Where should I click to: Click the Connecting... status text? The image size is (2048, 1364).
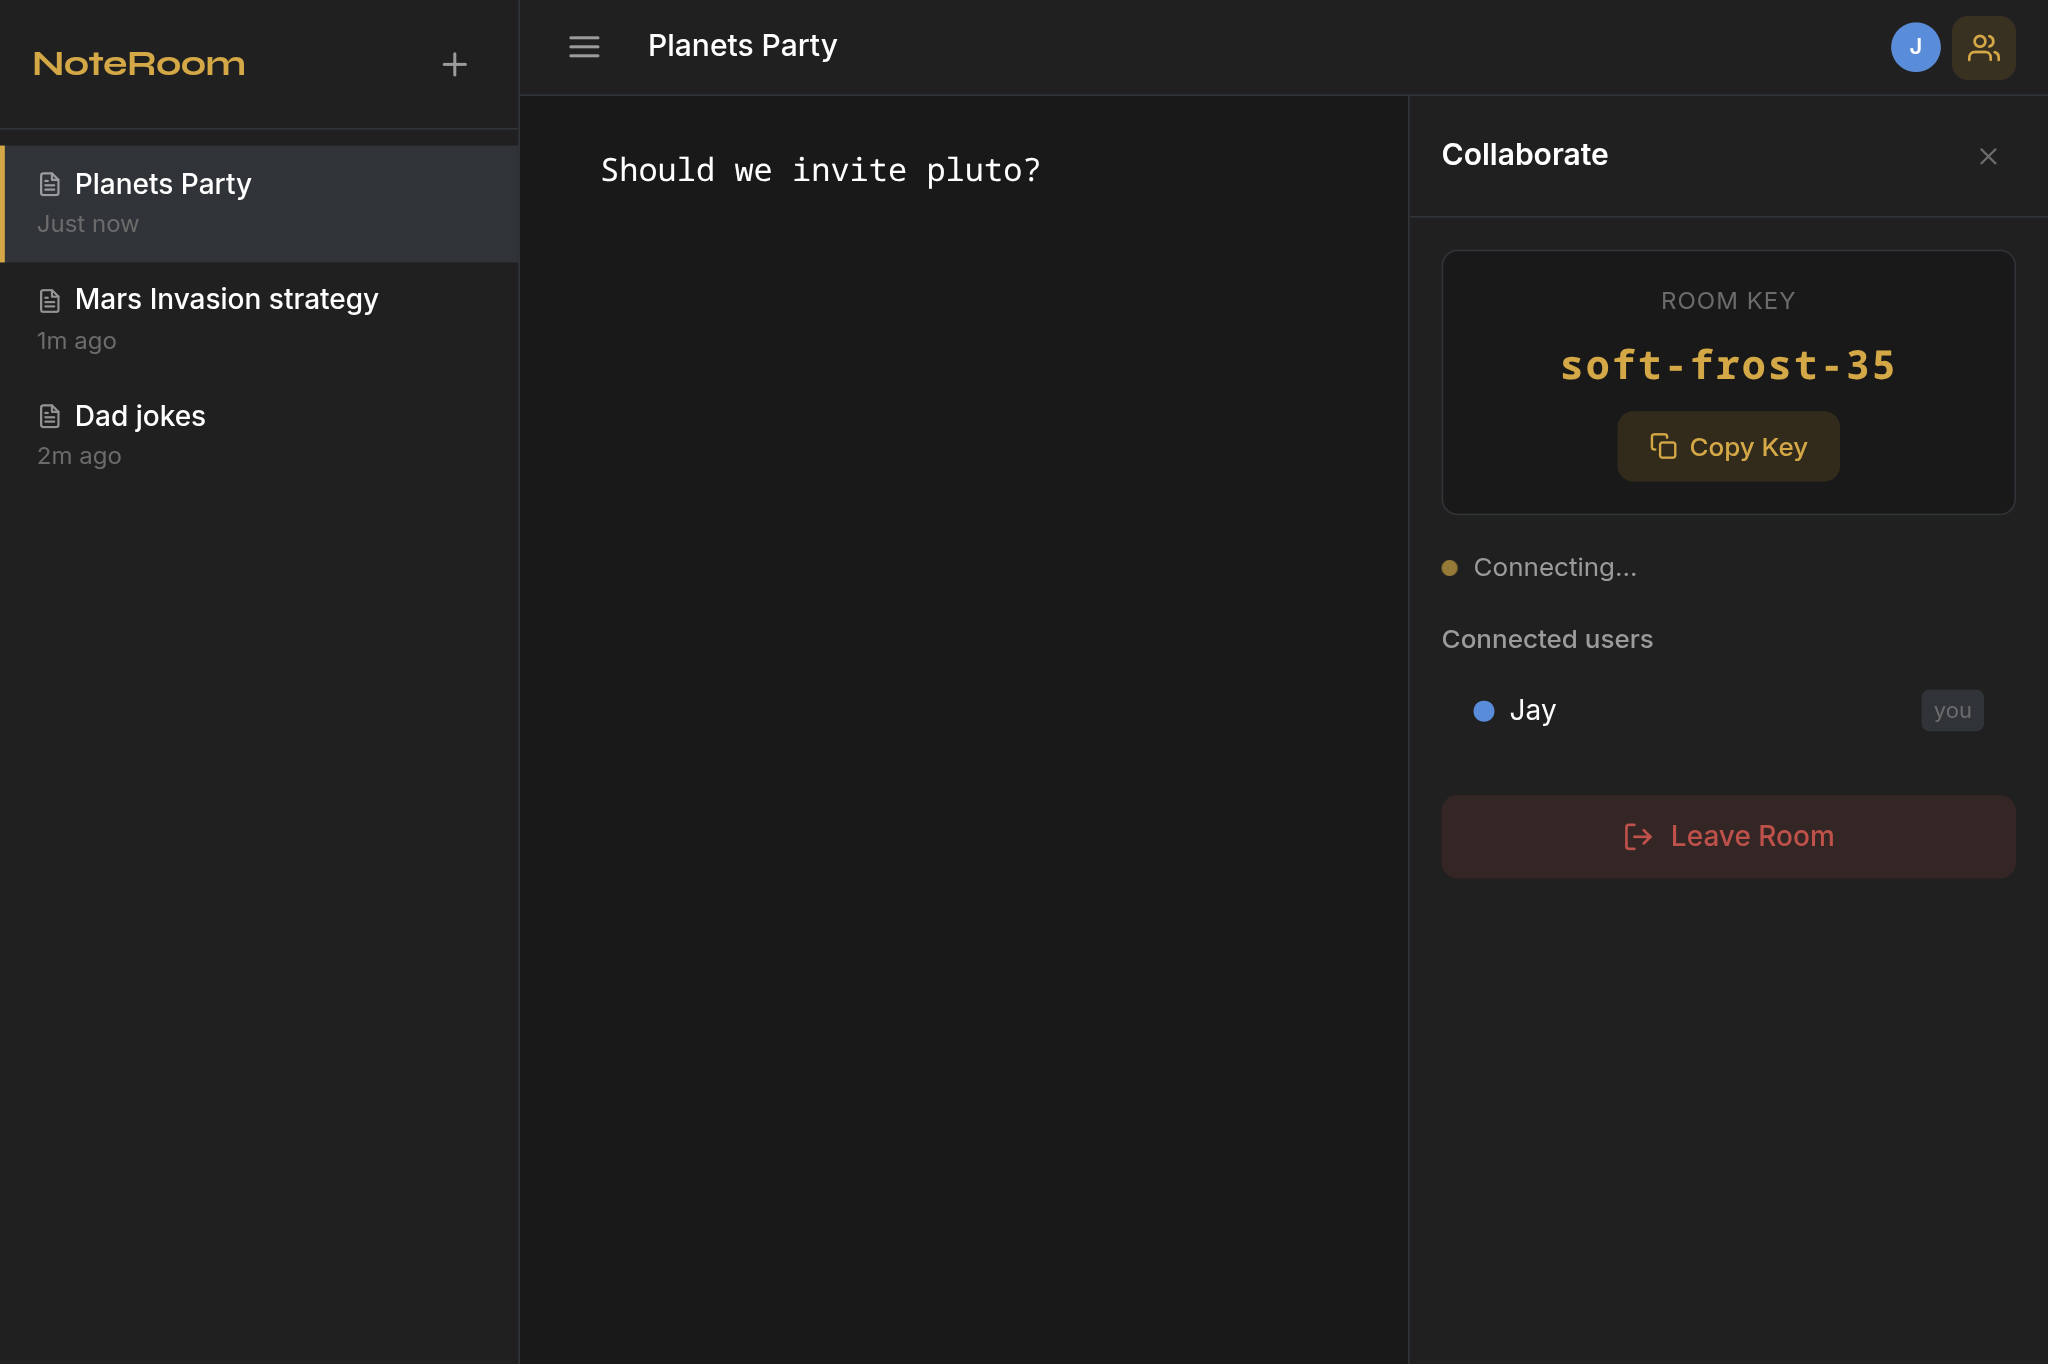(1555, 568)
